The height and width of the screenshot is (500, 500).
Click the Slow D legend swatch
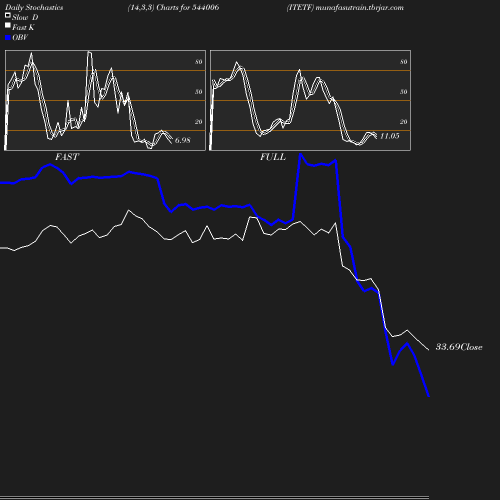point(8,15)
